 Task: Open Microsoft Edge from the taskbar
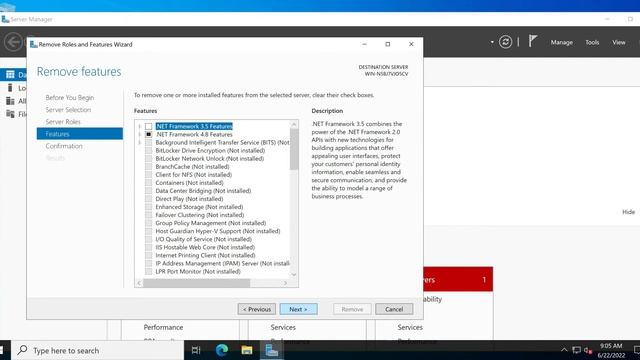click(x=222, y=350)
